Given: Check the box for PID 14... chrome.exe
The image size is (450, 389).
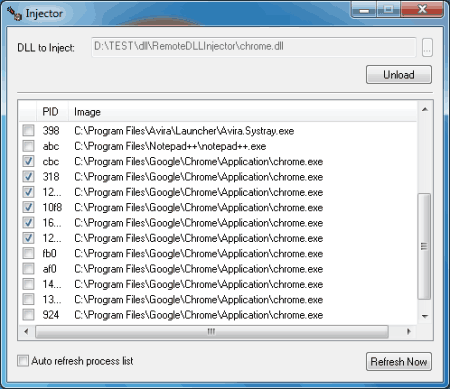Looking at the screenshot, I should pos(28,284).
